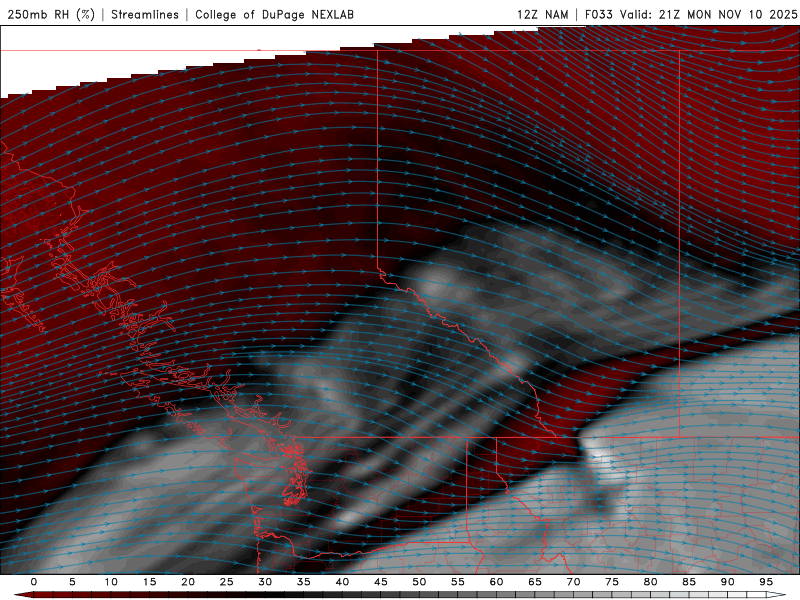800x600 pixels.
Task: Click the colorbar label "20"
Action: pyautogui.click(x=188, y=582)
